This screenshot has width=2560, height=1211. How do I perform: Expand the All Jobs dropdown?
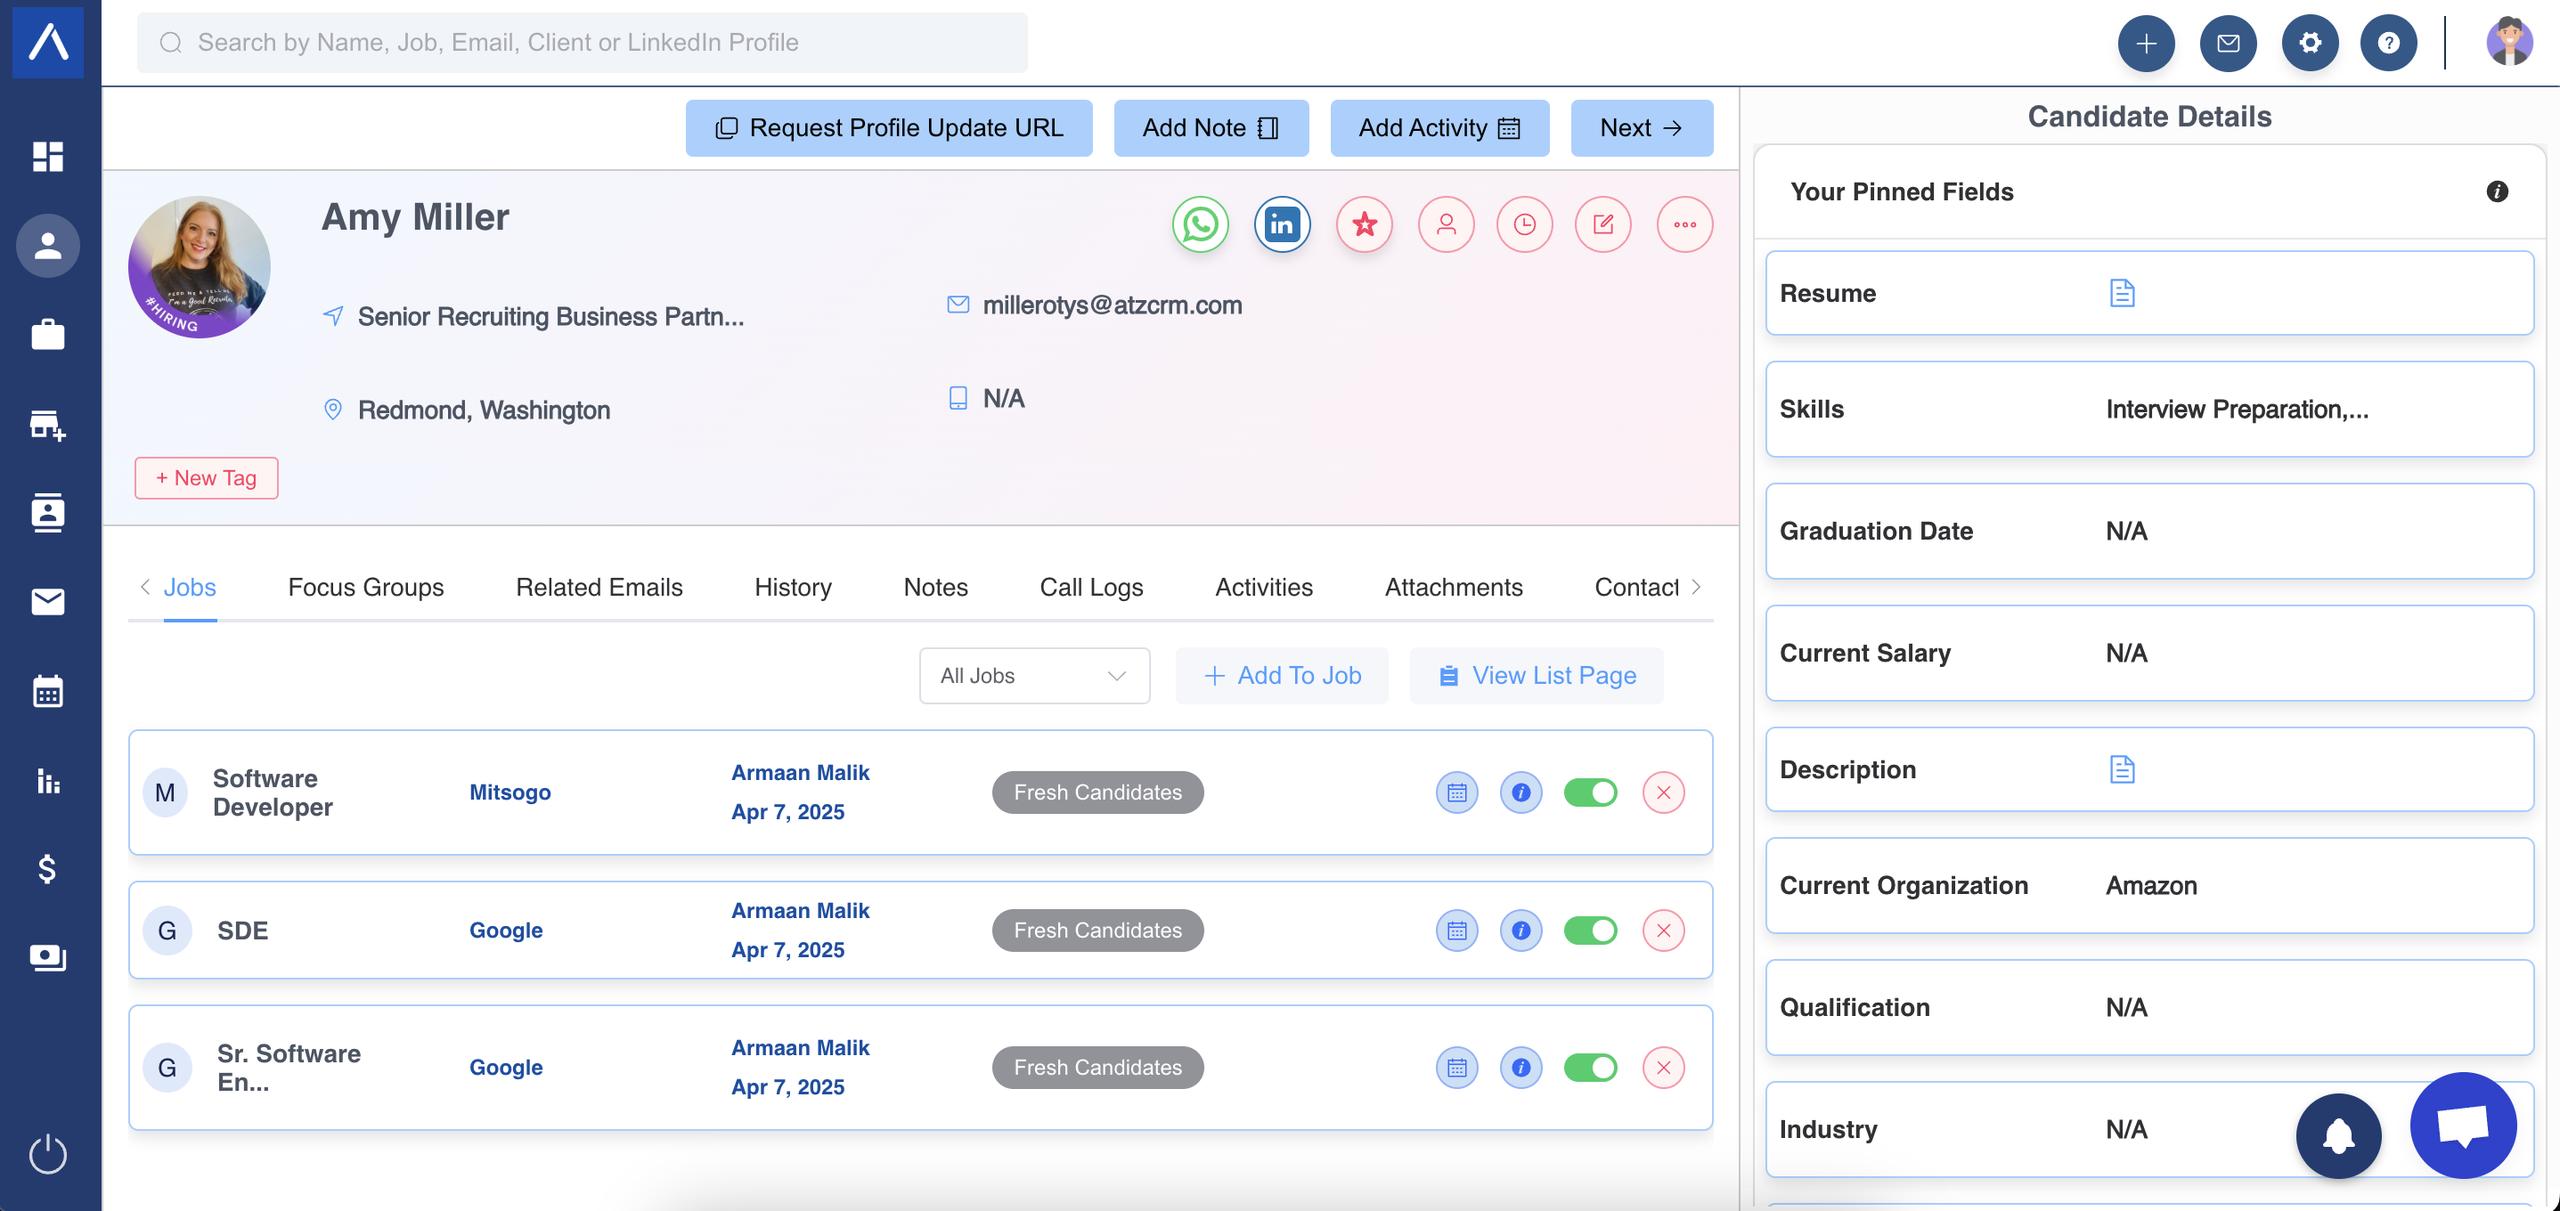[x=1034, y=676]
